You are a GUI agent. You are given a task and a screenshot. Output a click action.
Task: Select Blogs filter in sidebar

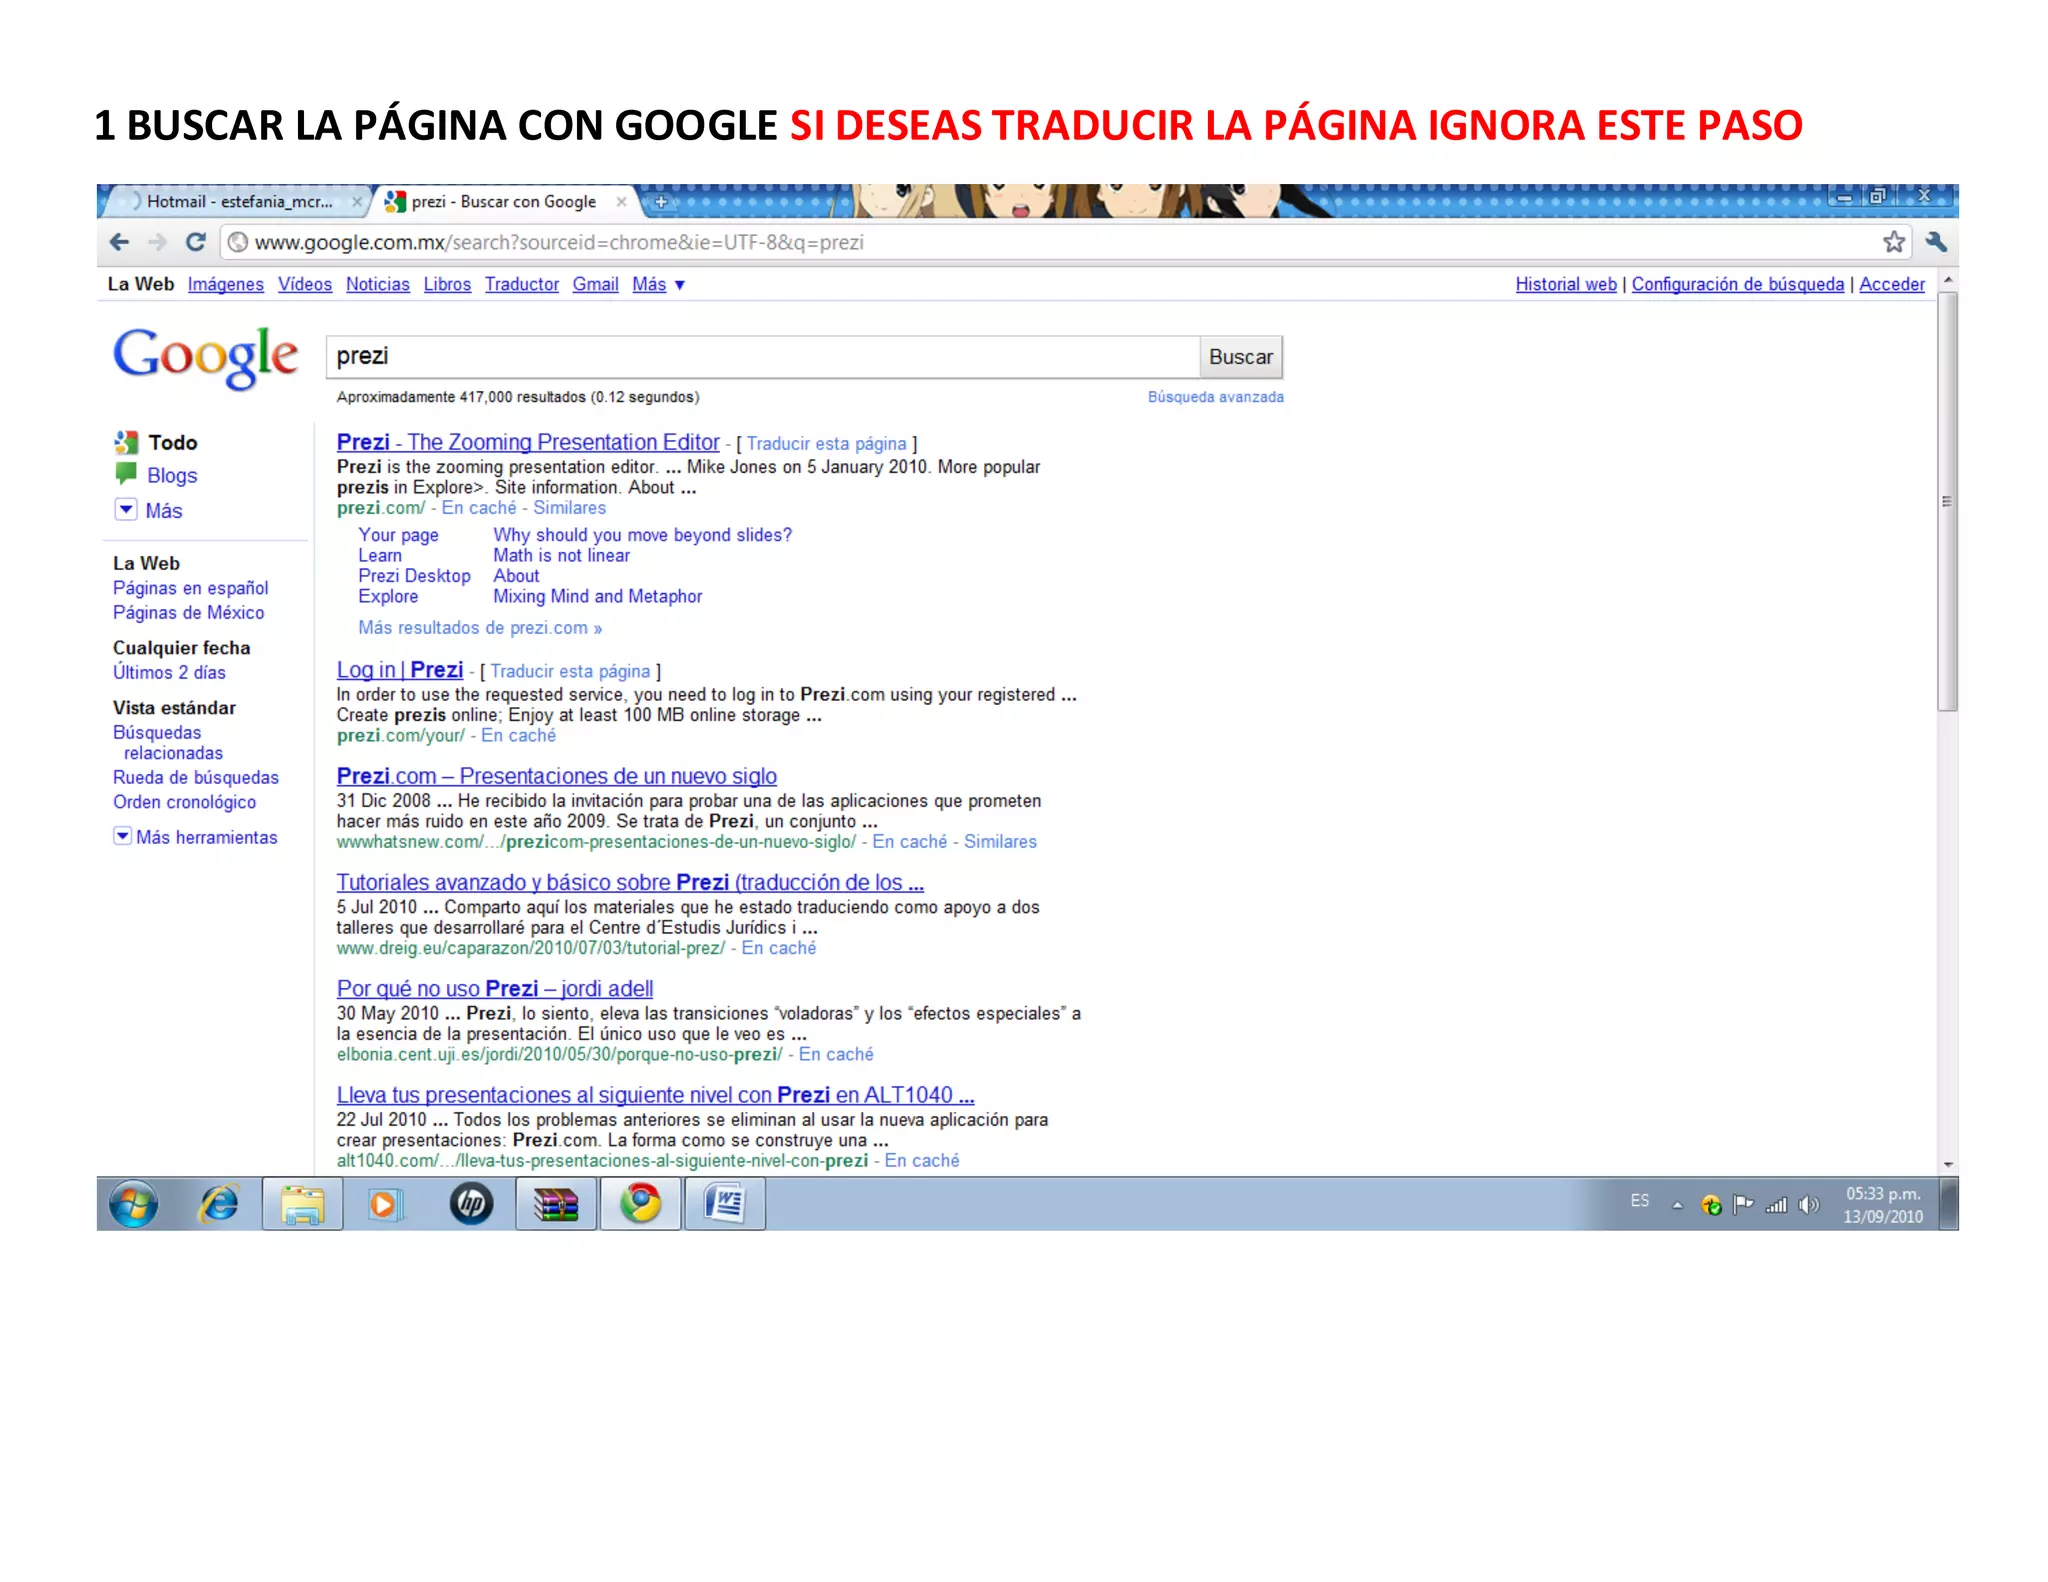(171, 476)
